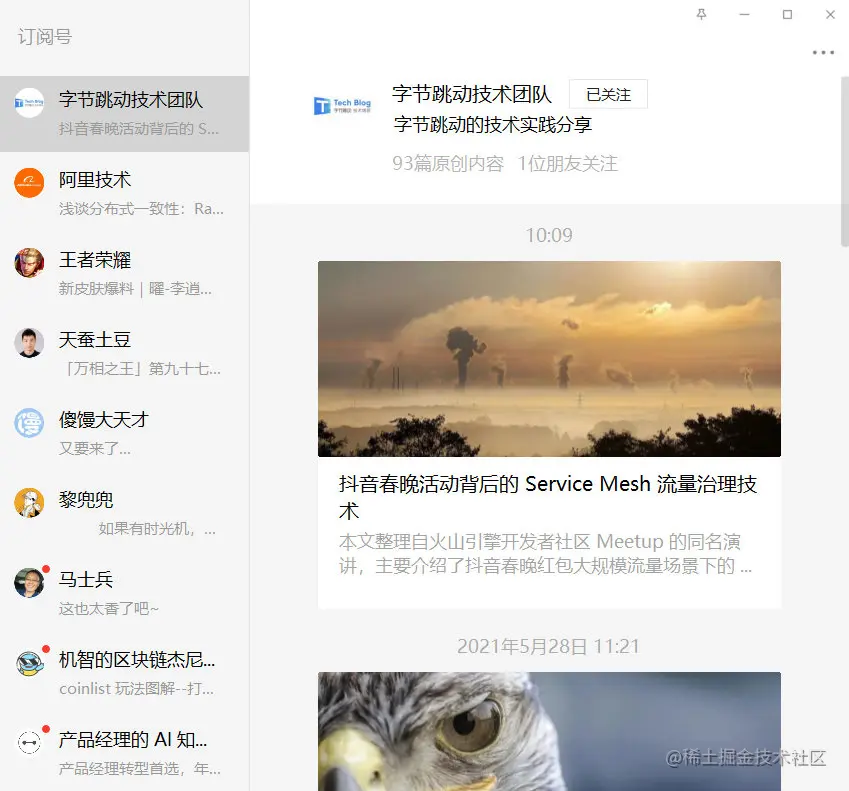This screenshot has height=791, width=849.
Task: Click the 黎兜兜 avatar icon
Action: (29, 503)
